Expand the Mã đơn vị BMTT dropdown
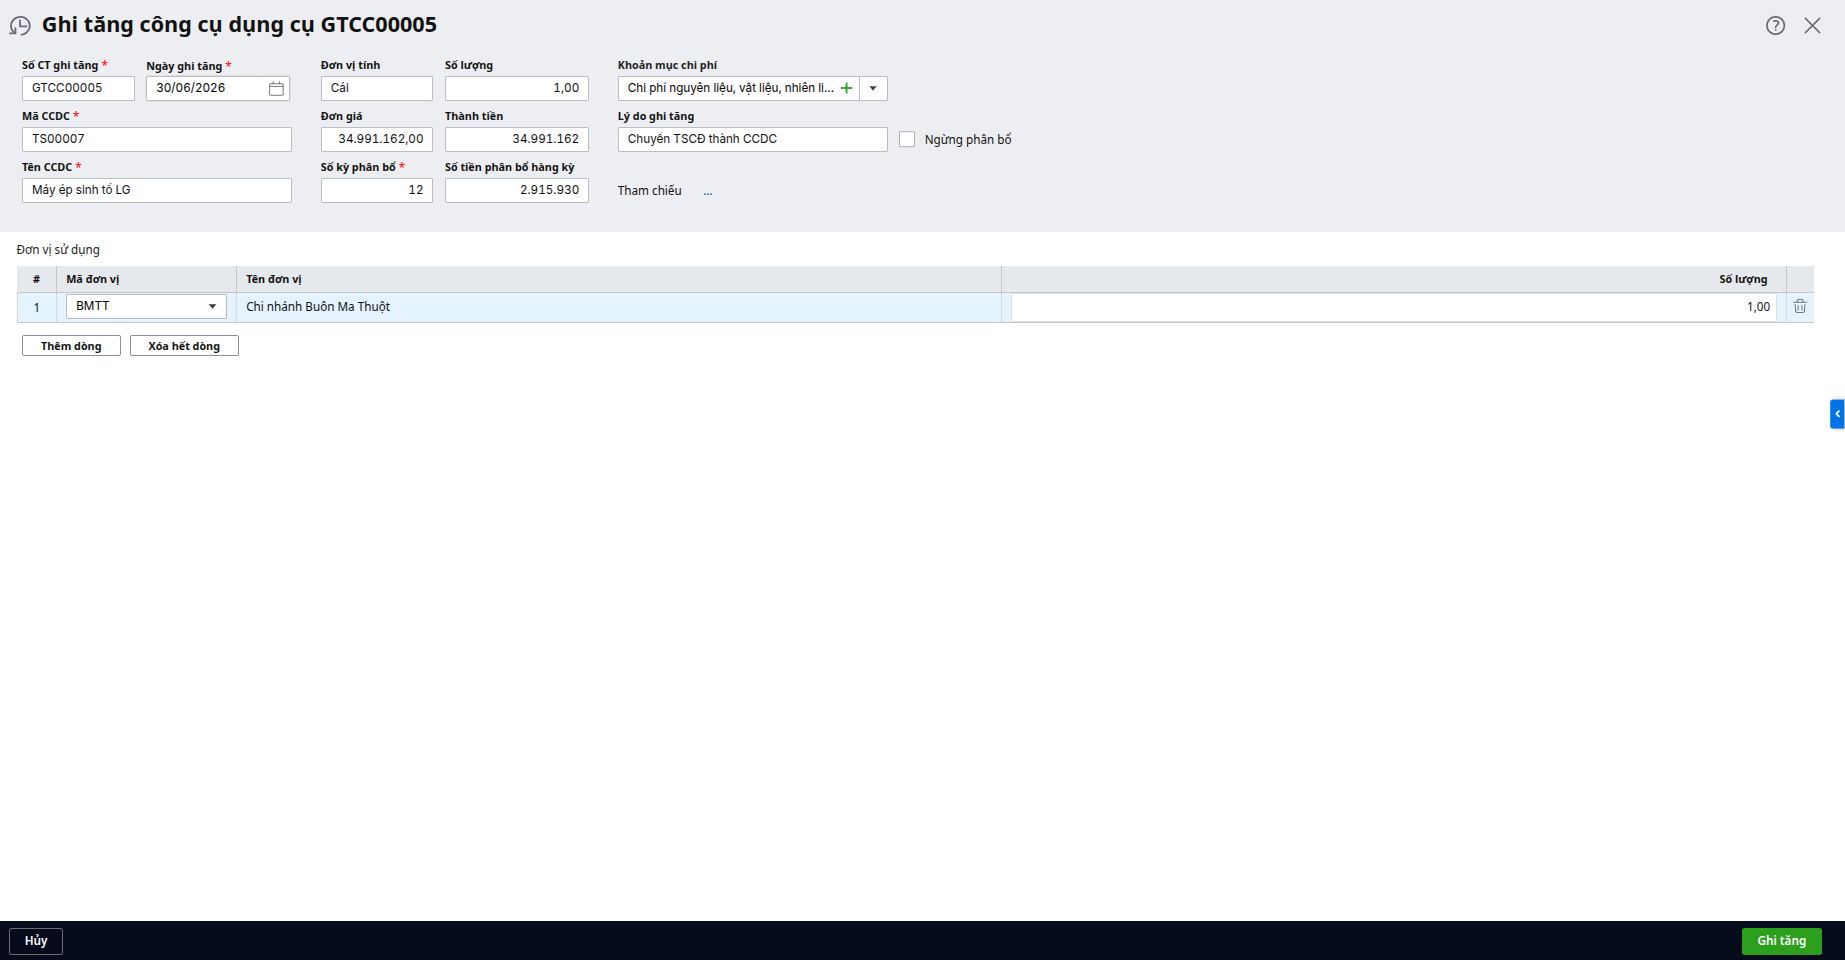 212,307
